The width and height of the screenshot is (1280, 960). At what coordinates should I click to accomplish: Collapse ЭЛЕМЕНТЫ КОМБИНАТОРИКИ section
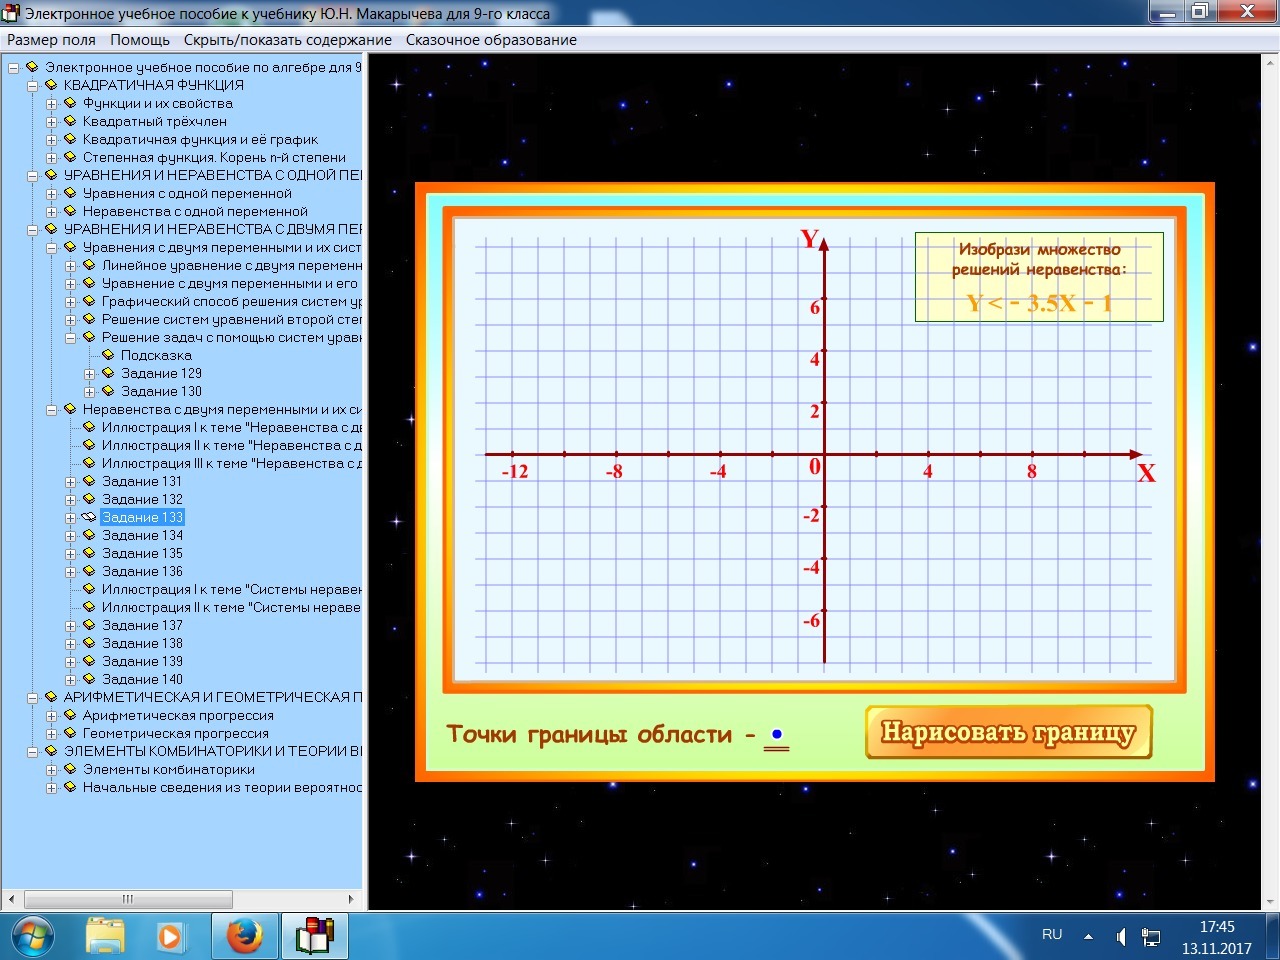click(33, 752)
